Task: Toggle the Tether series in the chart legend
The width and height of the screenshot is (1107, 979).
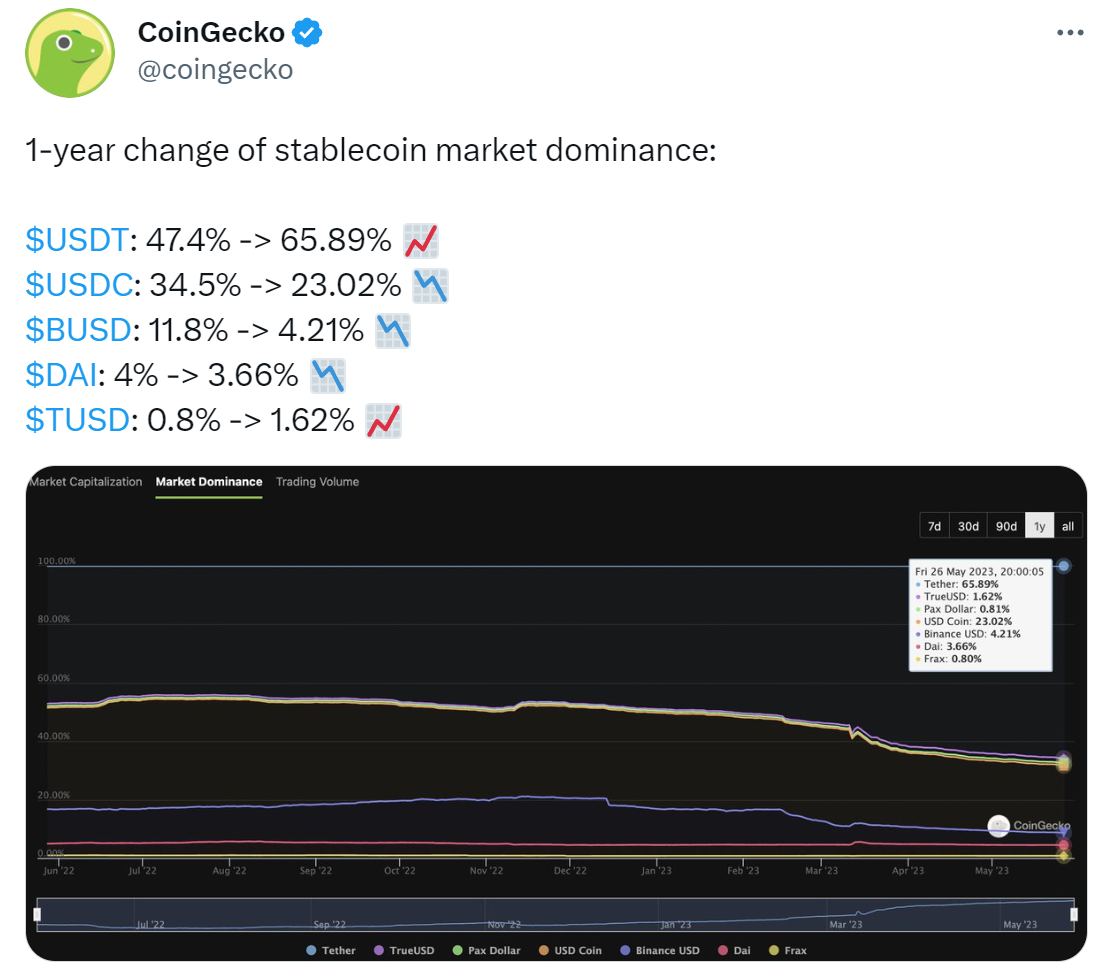Action: 330,950
